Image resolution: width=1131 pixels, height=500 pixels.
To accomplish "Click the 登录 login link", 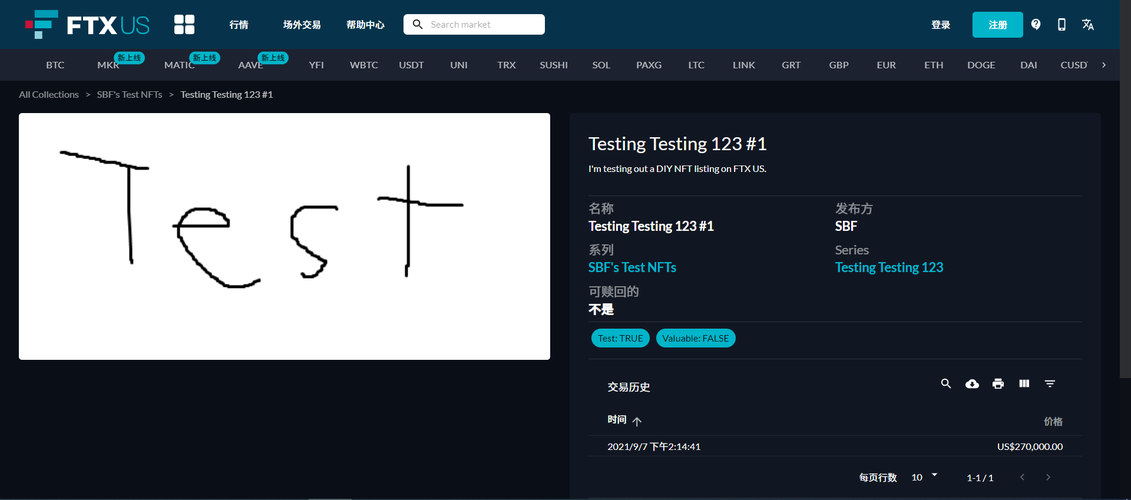I will pyautogui.click(x=941, y=25).
